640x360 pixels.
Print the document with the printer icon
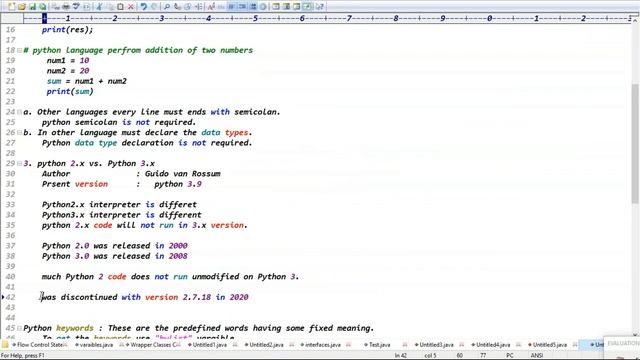[x=66, y=7]
